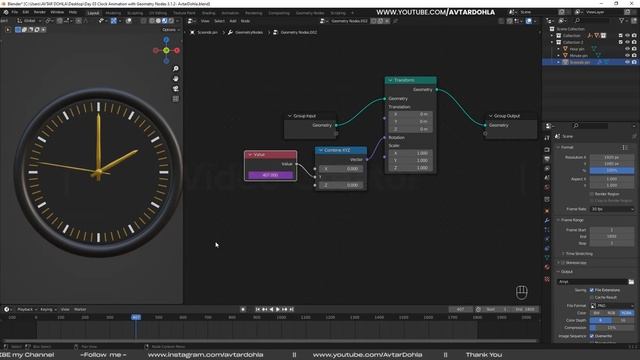Click the viewport zoom magnifier icon
640x360 pixels.
(x=176, y=69)
